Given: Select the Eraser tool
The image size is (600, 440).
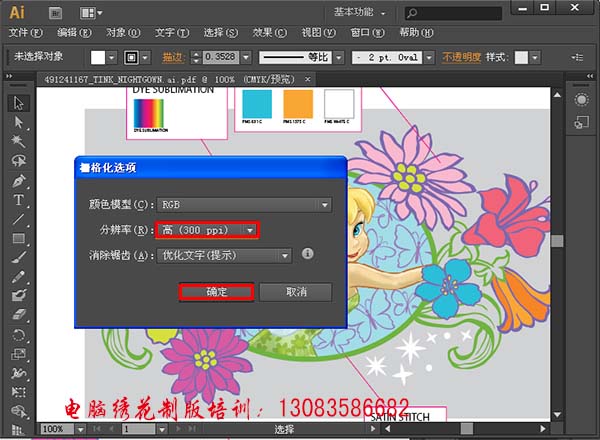Looking at the screenshot, I should (18, 315).
